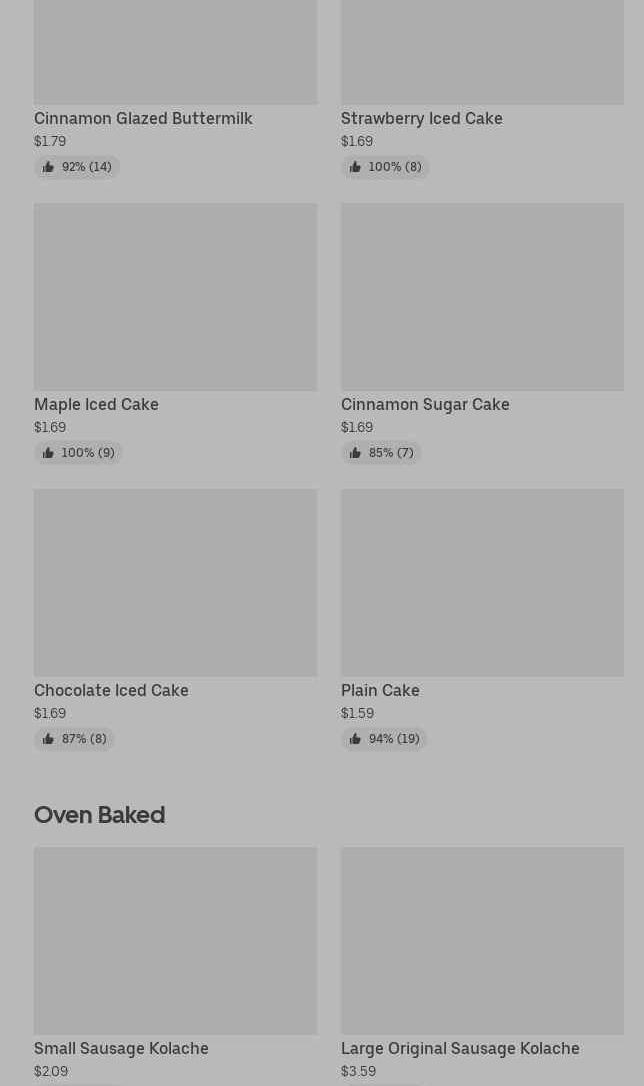Click the 100% (9) rating badge

[78, 453]
